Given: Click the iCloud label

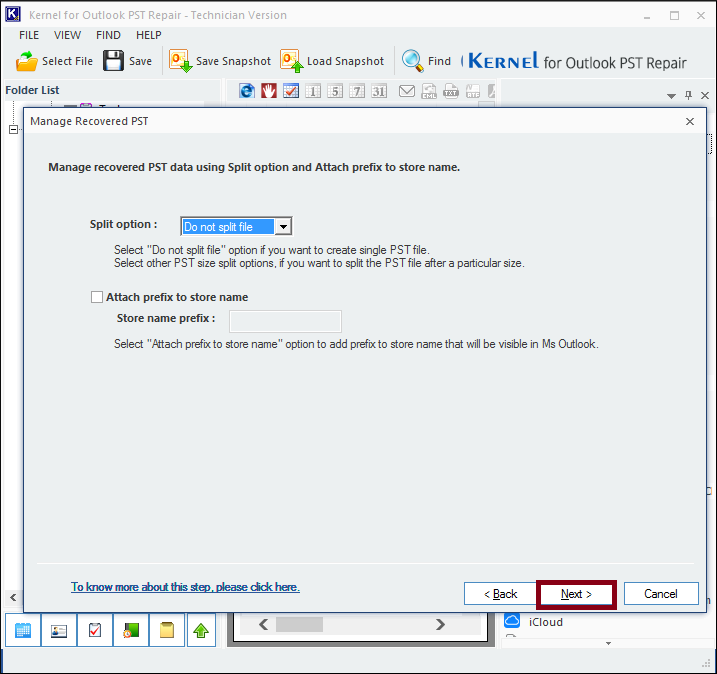Looking at the screenshot, I should [546, 622].
